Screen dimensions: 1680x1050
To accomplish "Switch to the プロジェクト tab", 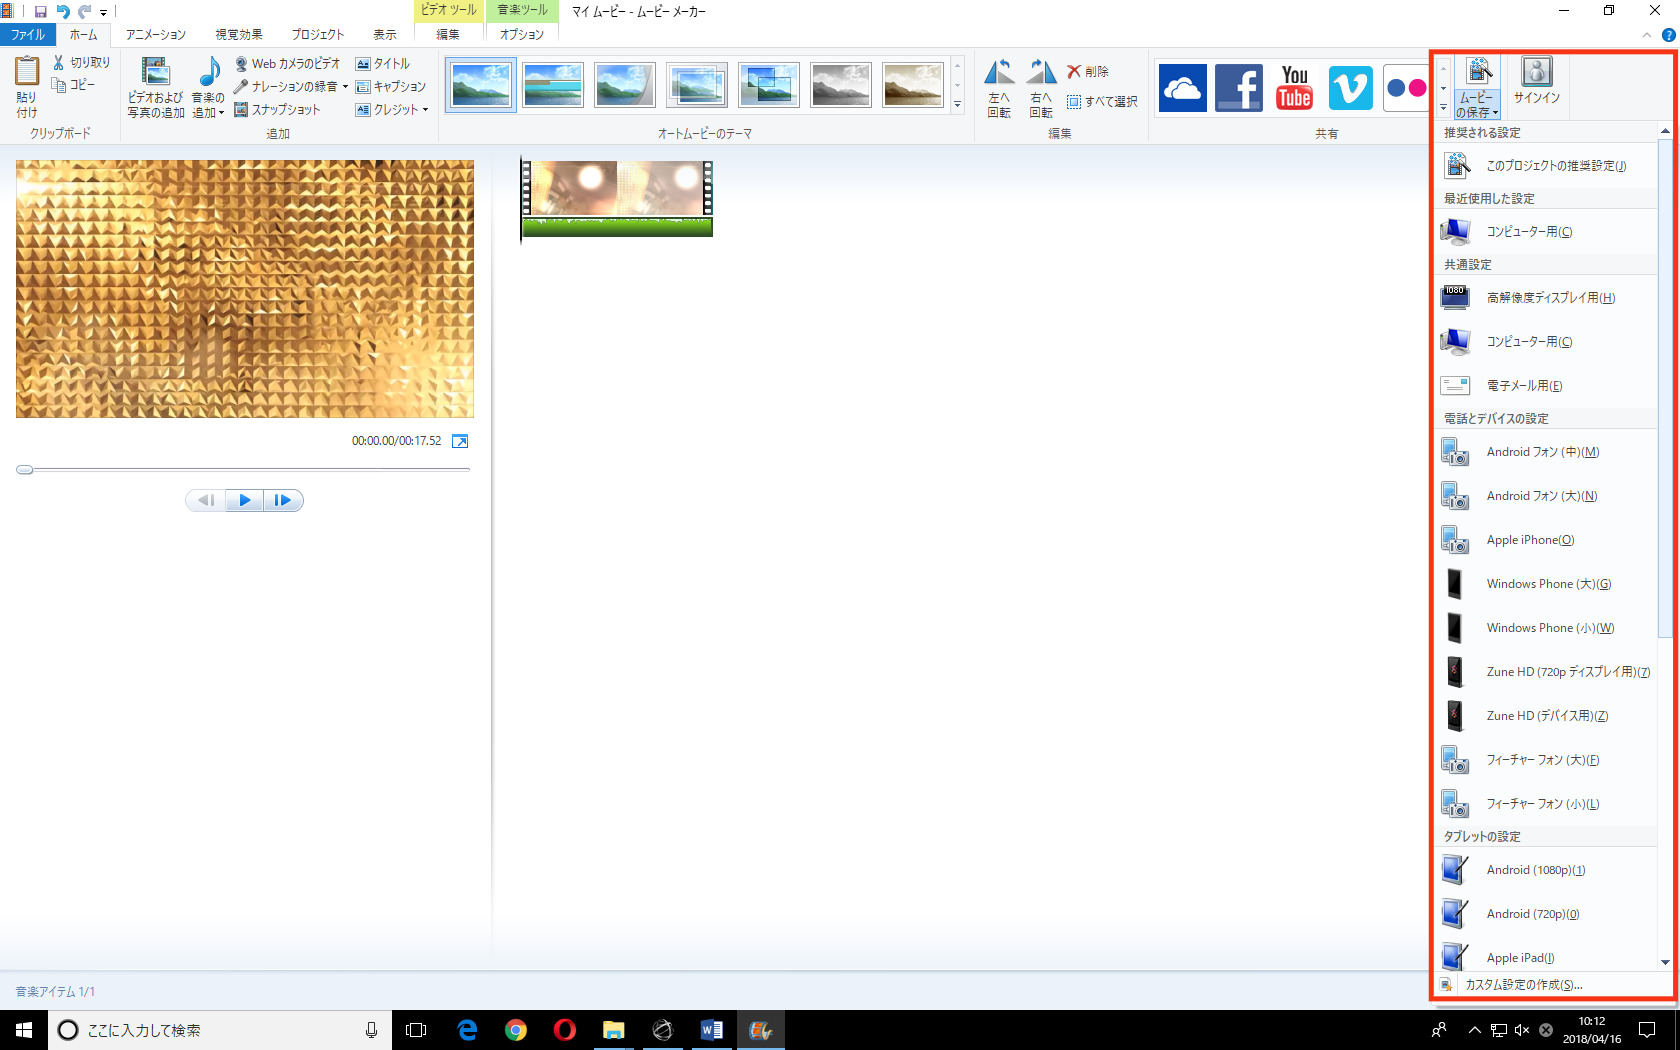I will pyautogui.click(x=317, y=34).
